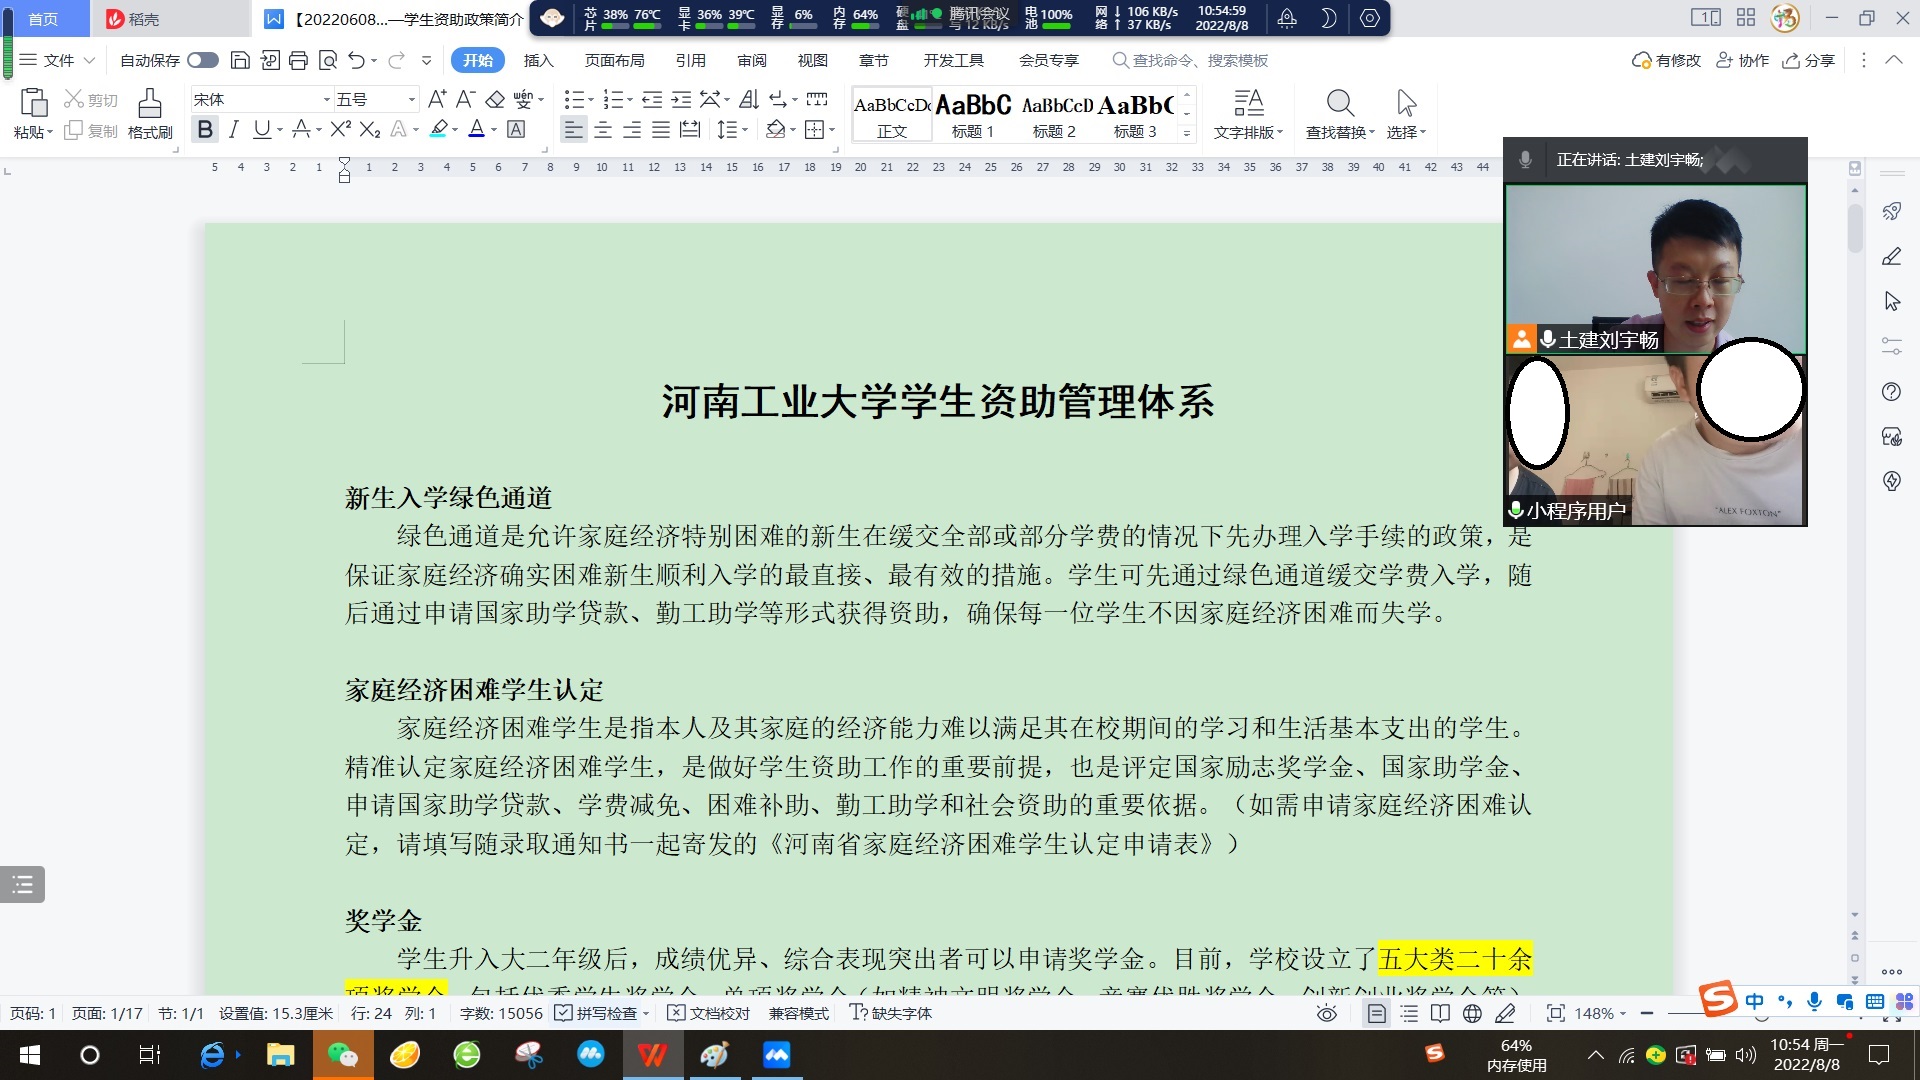Image resolution: width=1920 pixels, height=1080 pixels.
Task: Click the superscript icon
Action: point(340,129)
